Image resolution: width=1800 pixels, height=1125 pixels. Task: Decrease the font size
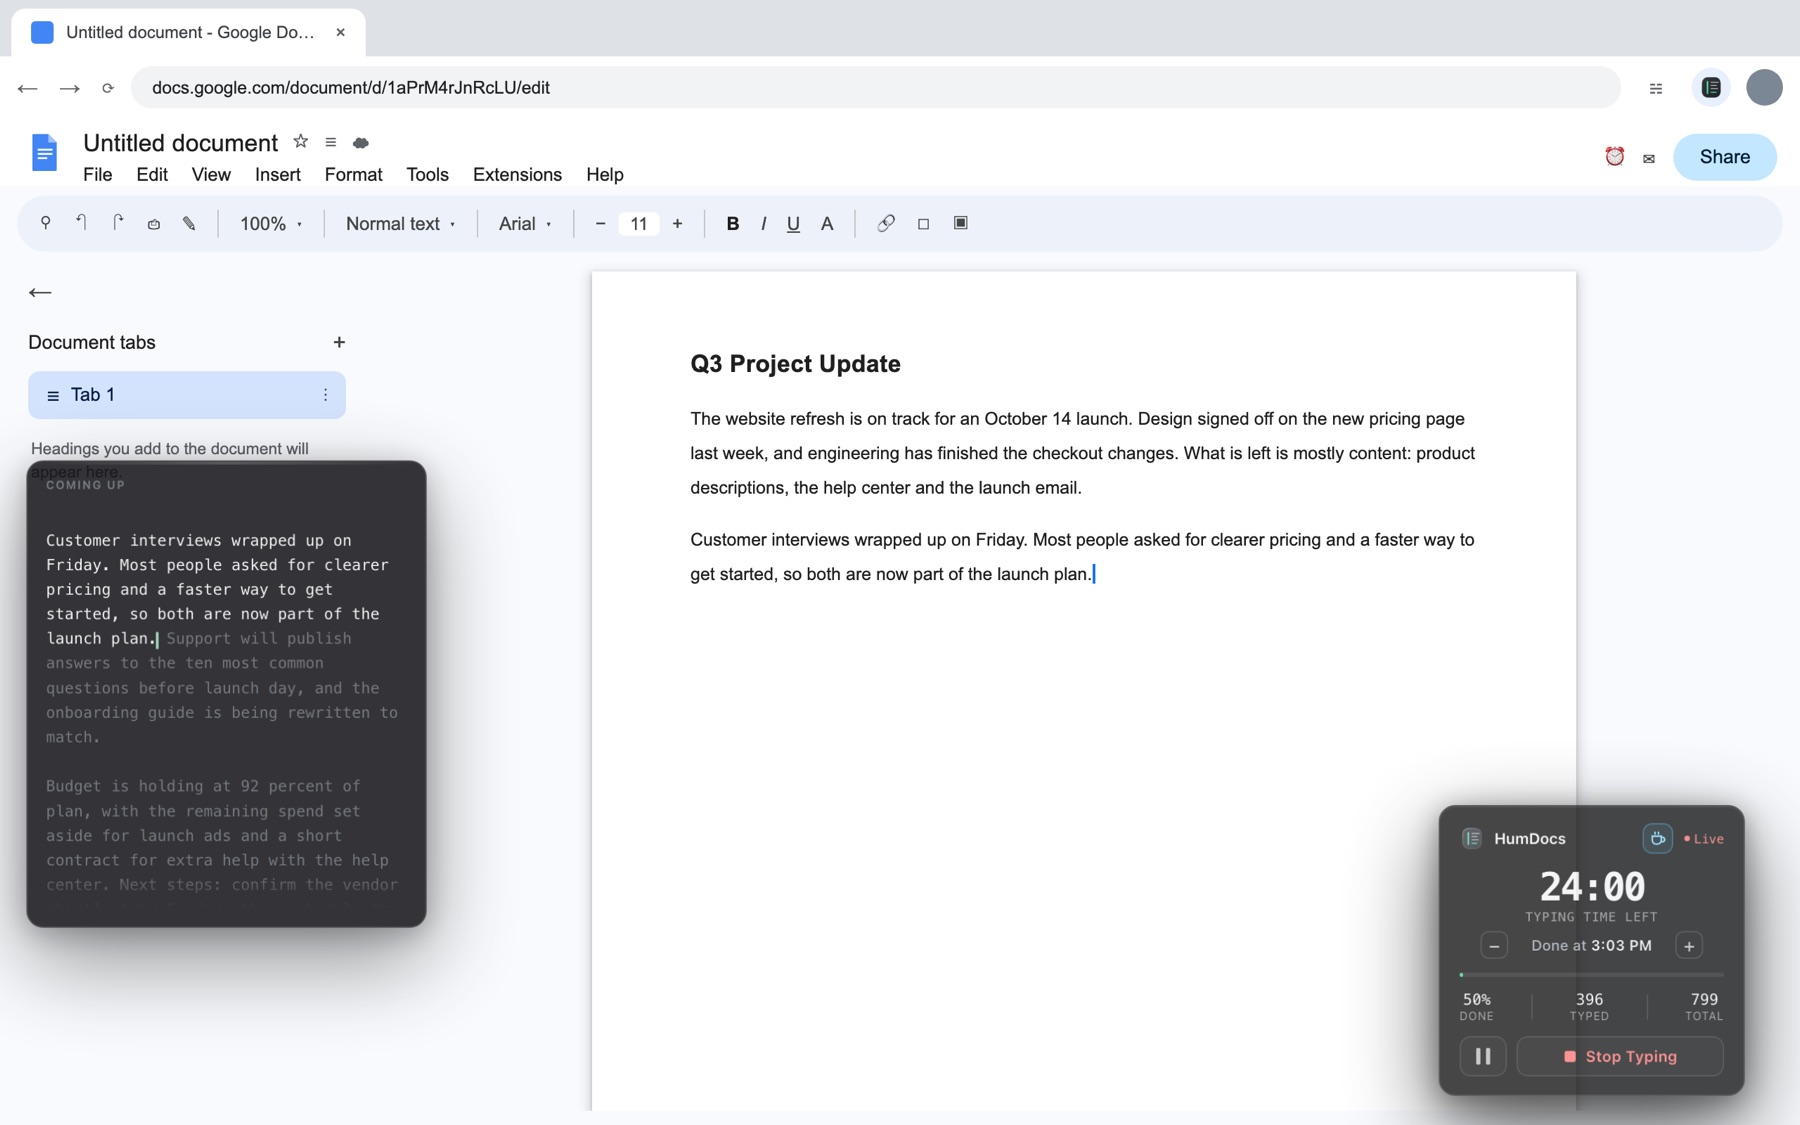coord(600,224)
